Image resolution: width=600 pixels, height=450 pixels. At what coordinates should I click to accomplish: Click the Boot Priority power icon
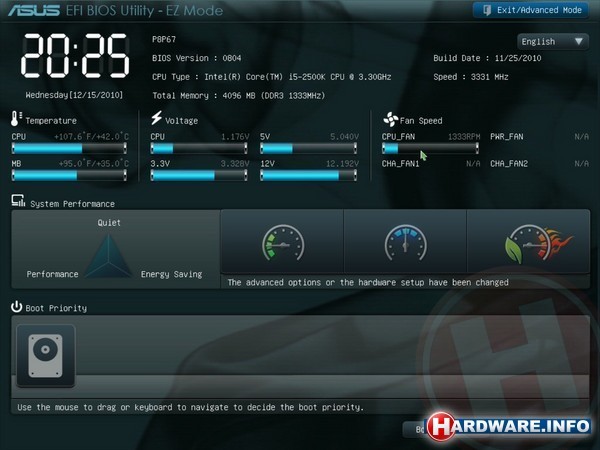tap(16, 307)
